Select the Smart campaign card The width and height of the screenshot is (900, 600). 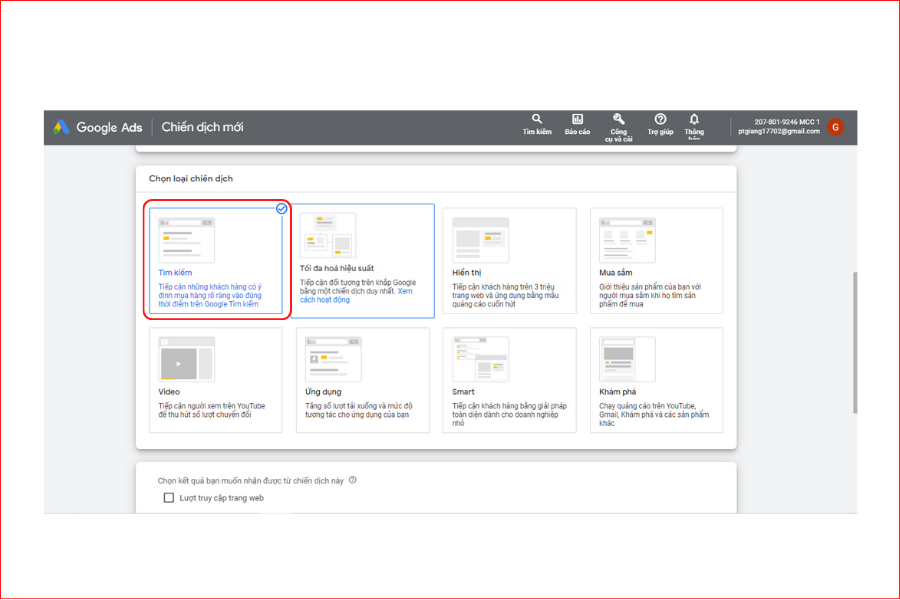point(509,380)
